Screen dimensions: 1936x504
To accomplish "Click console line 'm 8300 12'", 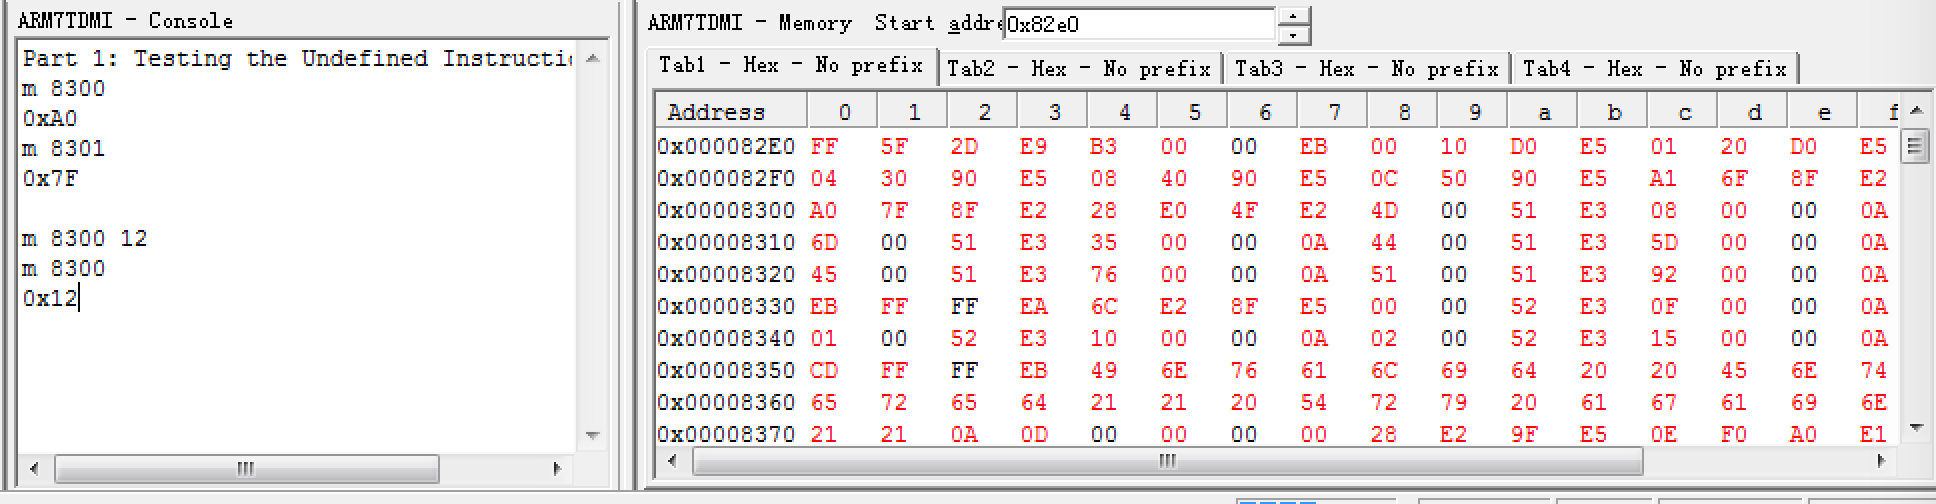I will (x=85, y=239).
